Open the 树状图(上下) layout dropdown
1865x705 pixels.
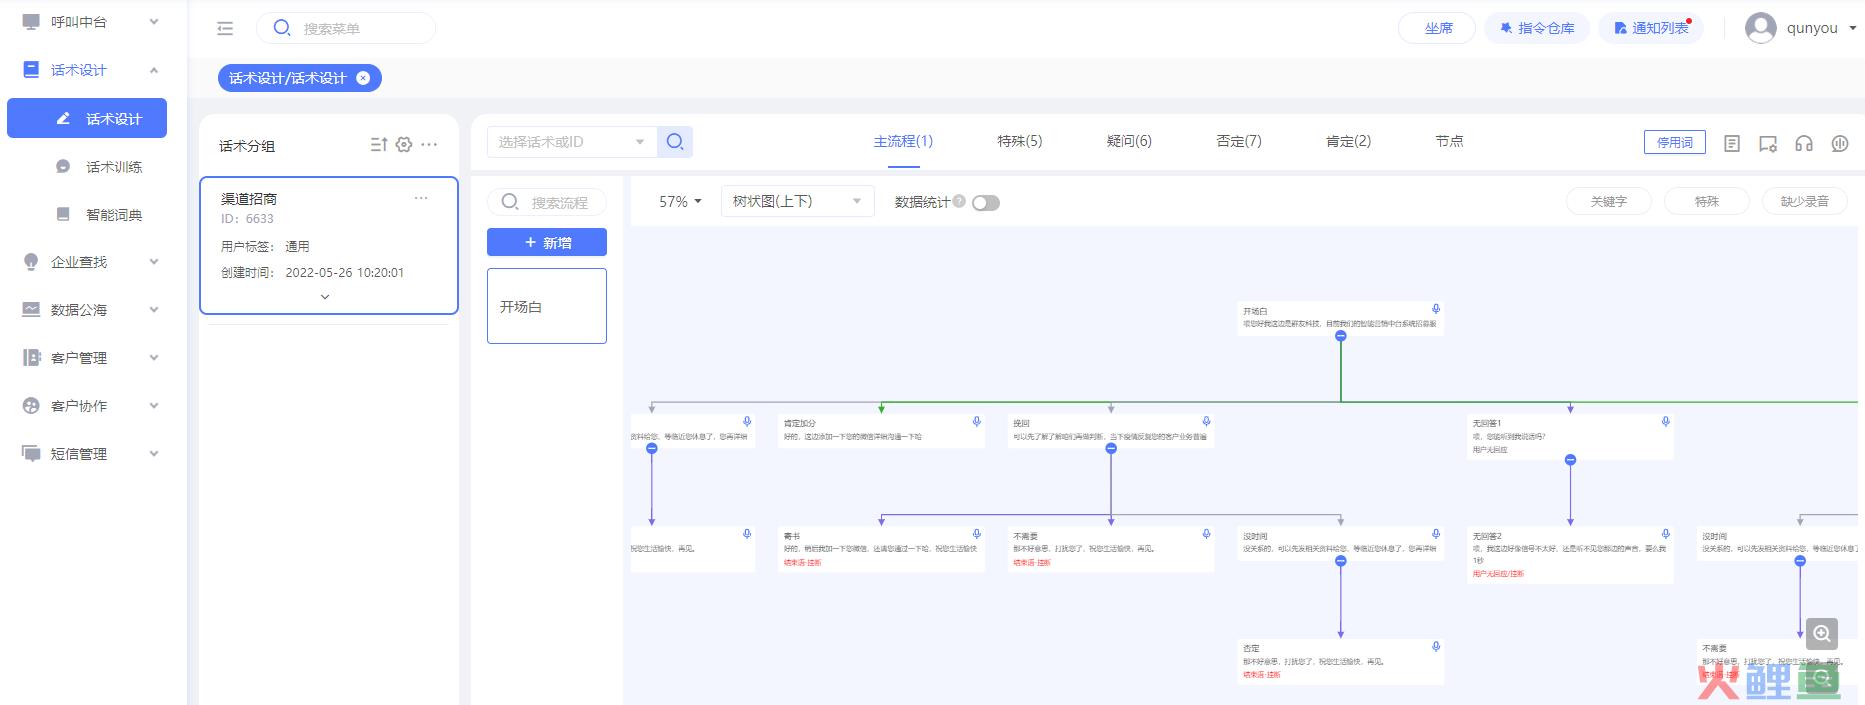(797, 202)
